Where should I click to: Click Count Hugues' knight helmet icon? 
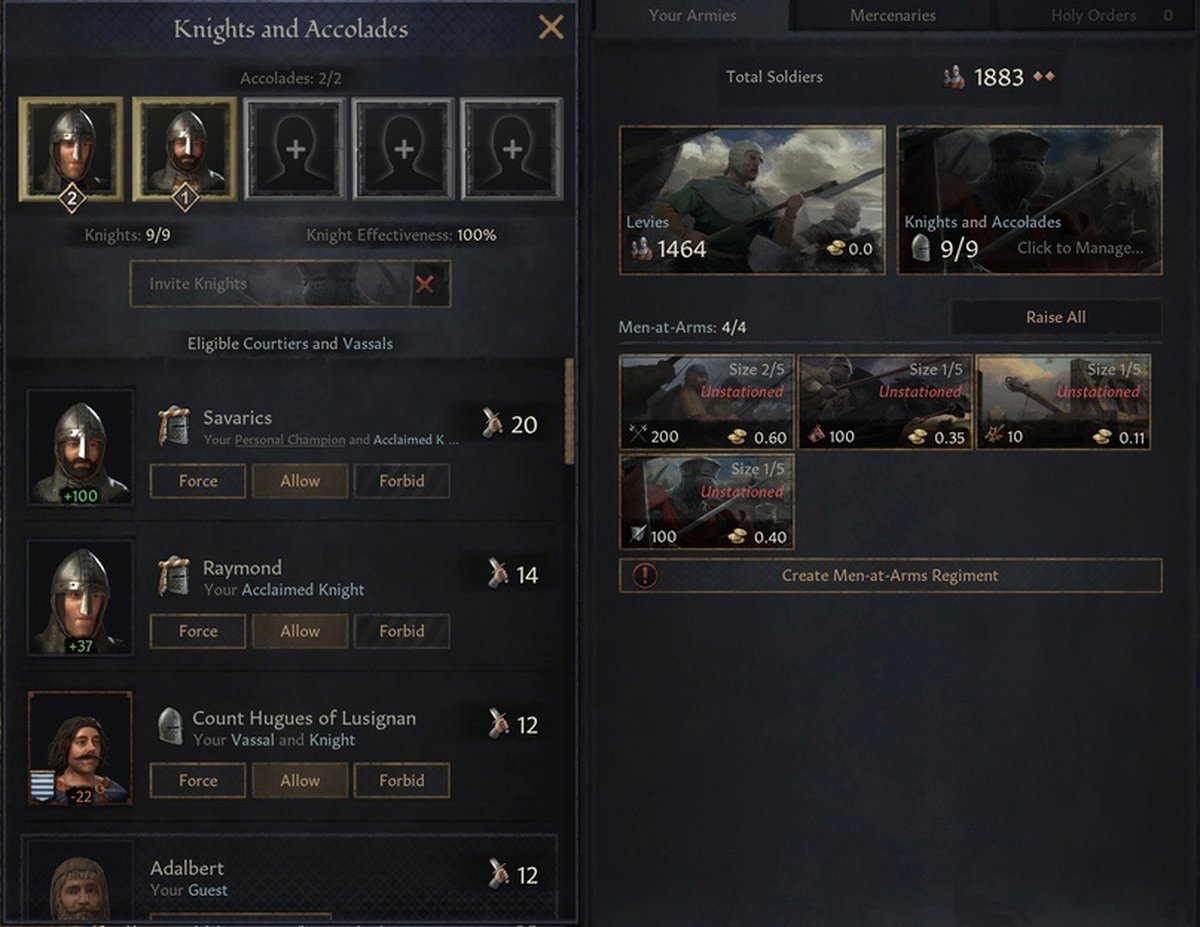pos(171,726)
